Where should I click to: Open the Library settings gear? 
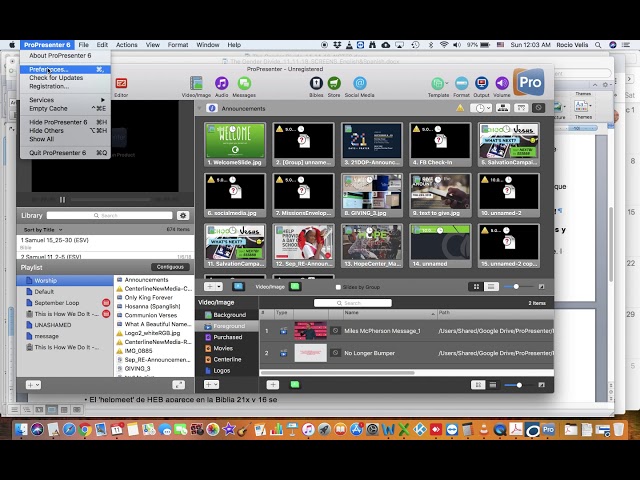click(x=183, y=216)
